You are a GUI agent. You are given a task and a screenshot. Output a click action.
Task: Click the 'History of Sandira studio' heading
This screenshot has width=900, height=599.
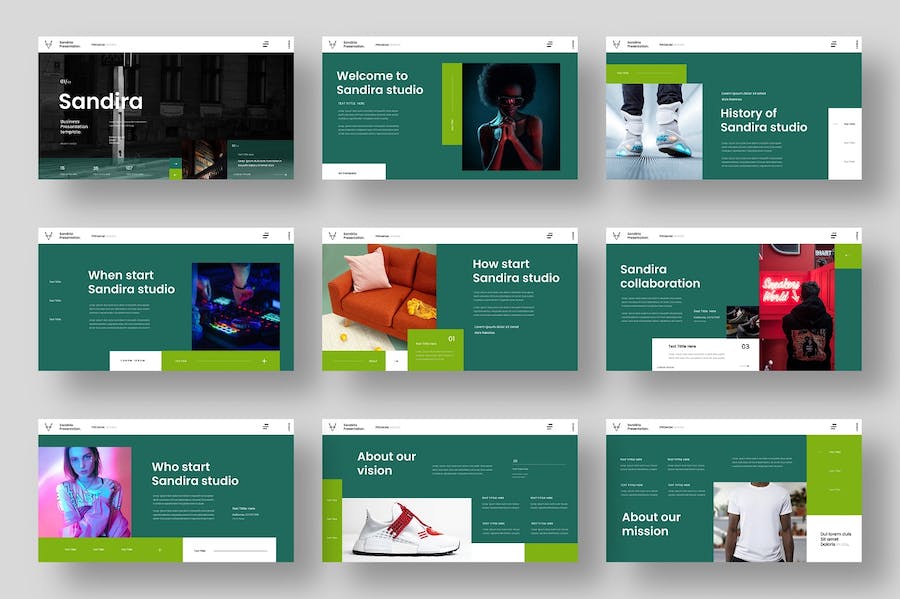763,120
